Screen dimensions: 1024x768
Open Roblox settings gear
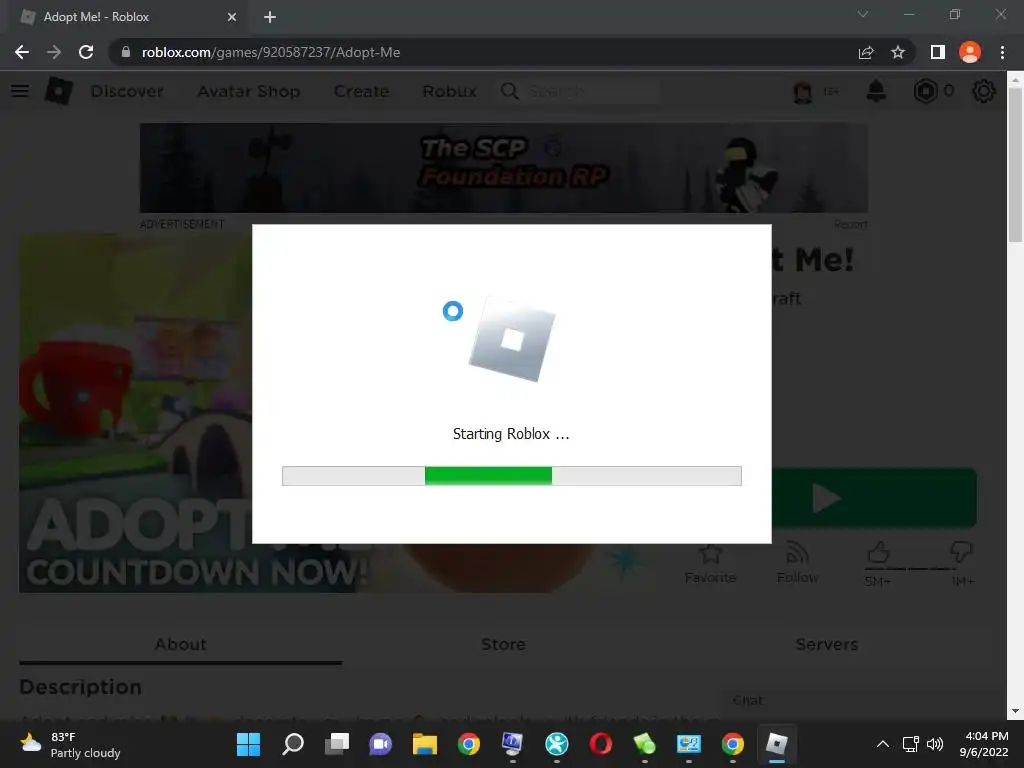984,91
